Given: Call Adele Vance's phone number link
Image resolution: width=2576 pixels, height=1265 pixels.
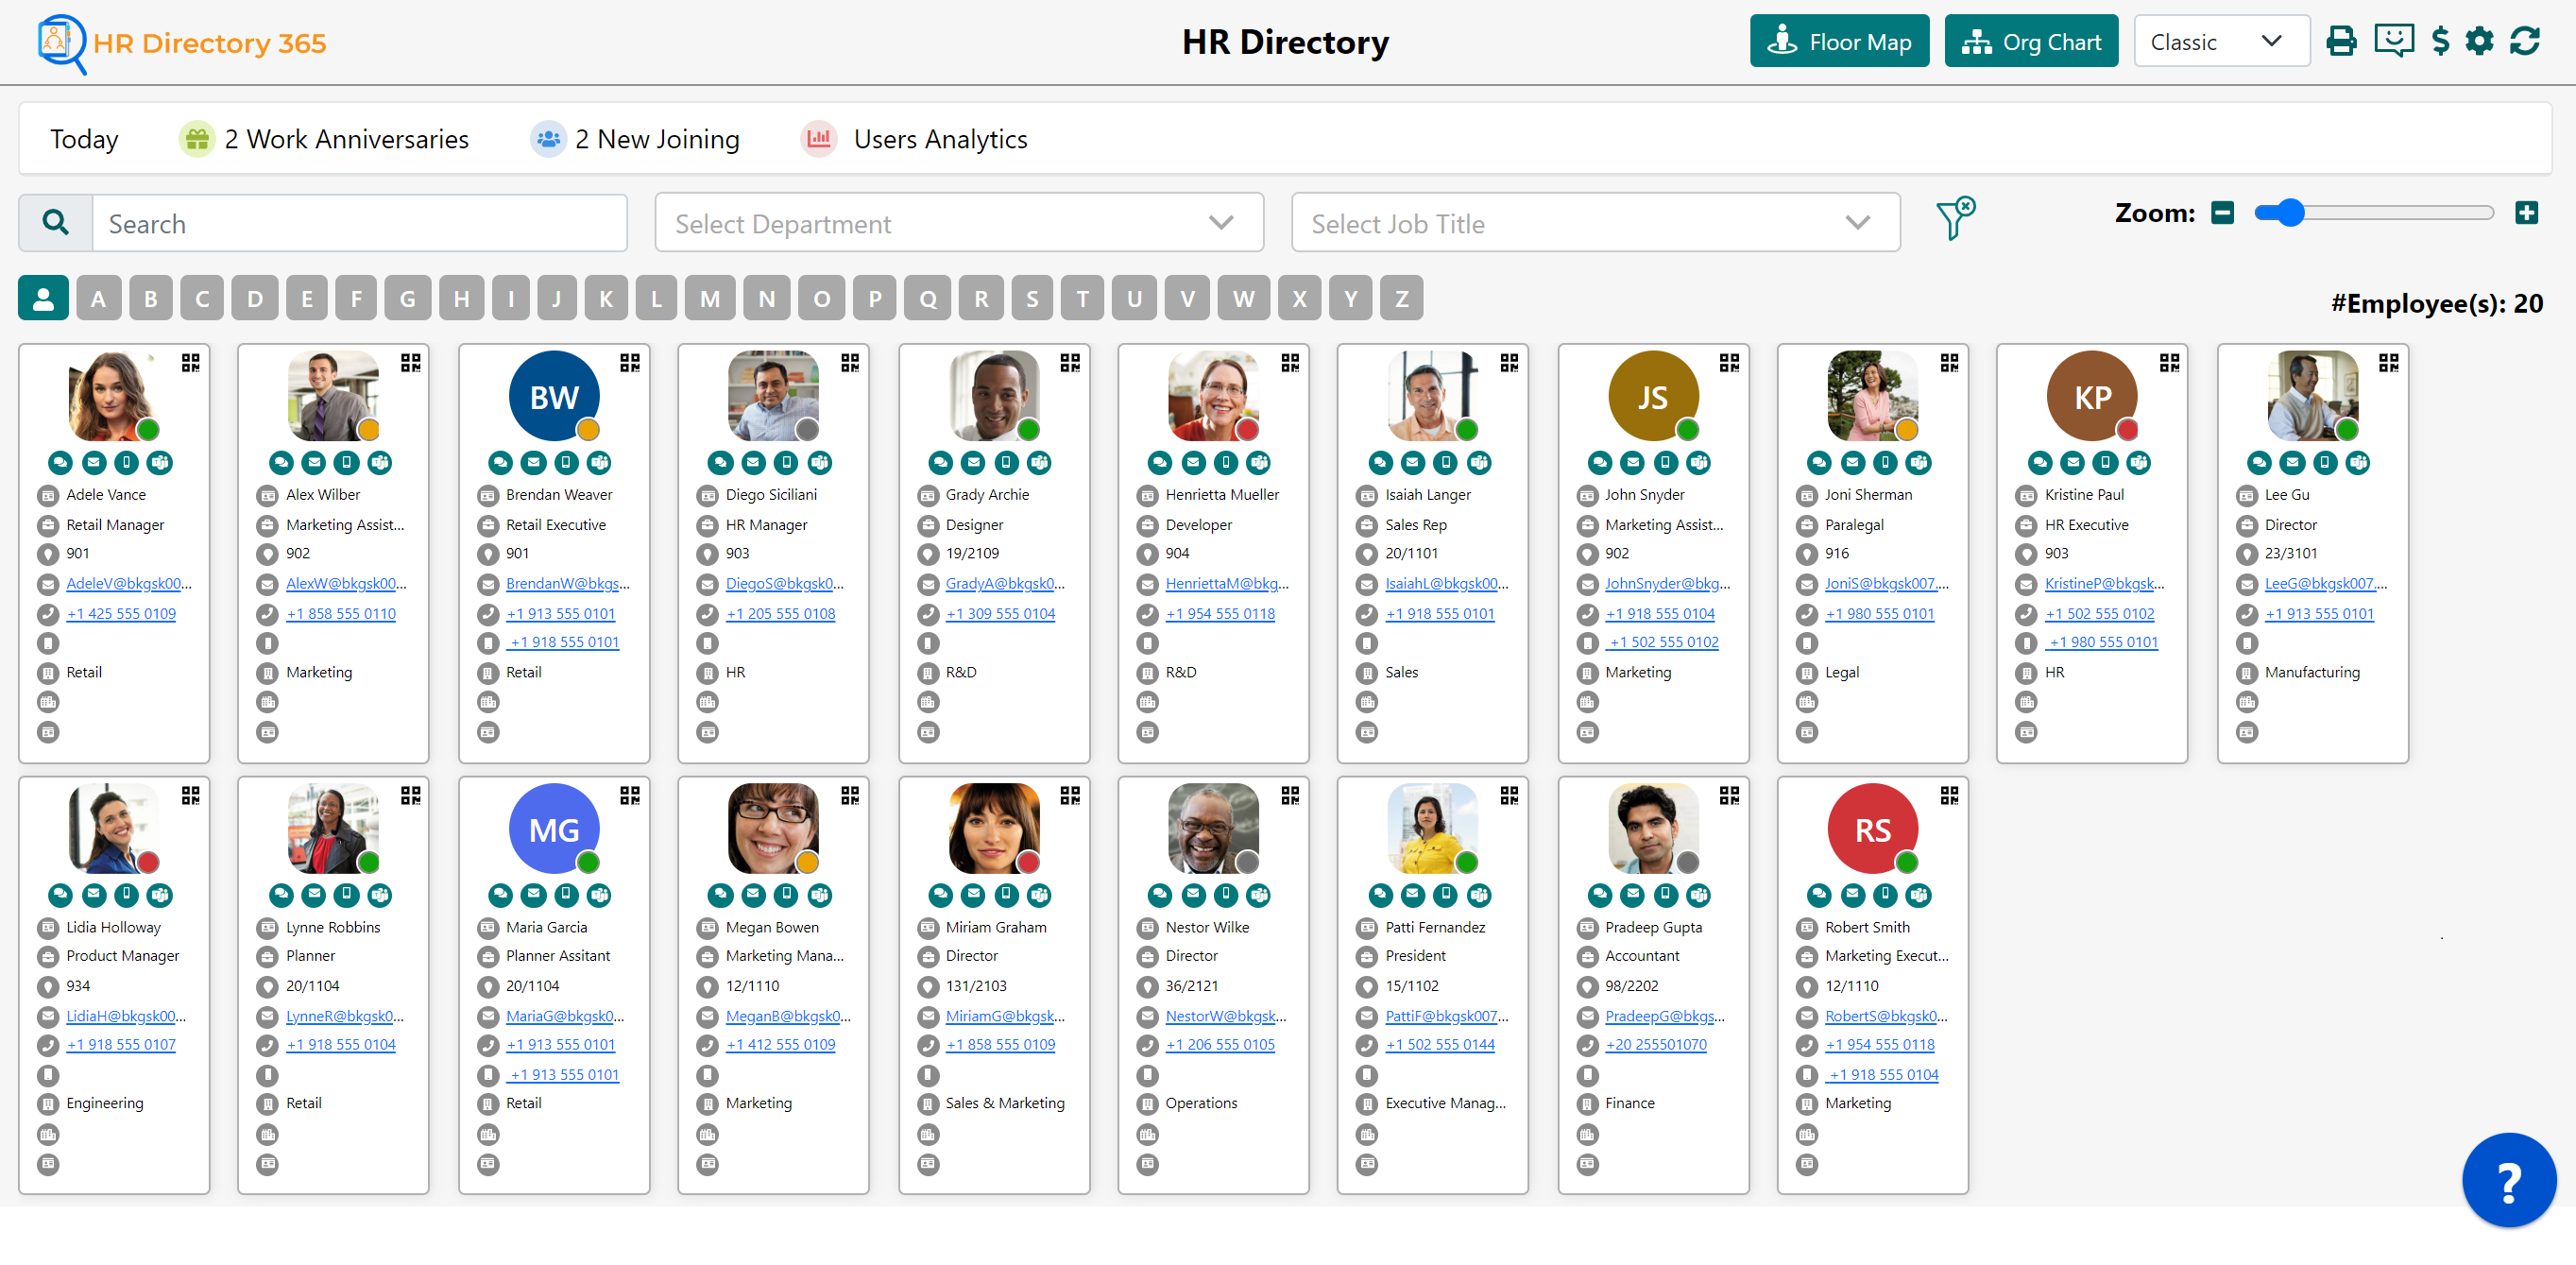Looking at the screenshot, I should tap(120, 613).
